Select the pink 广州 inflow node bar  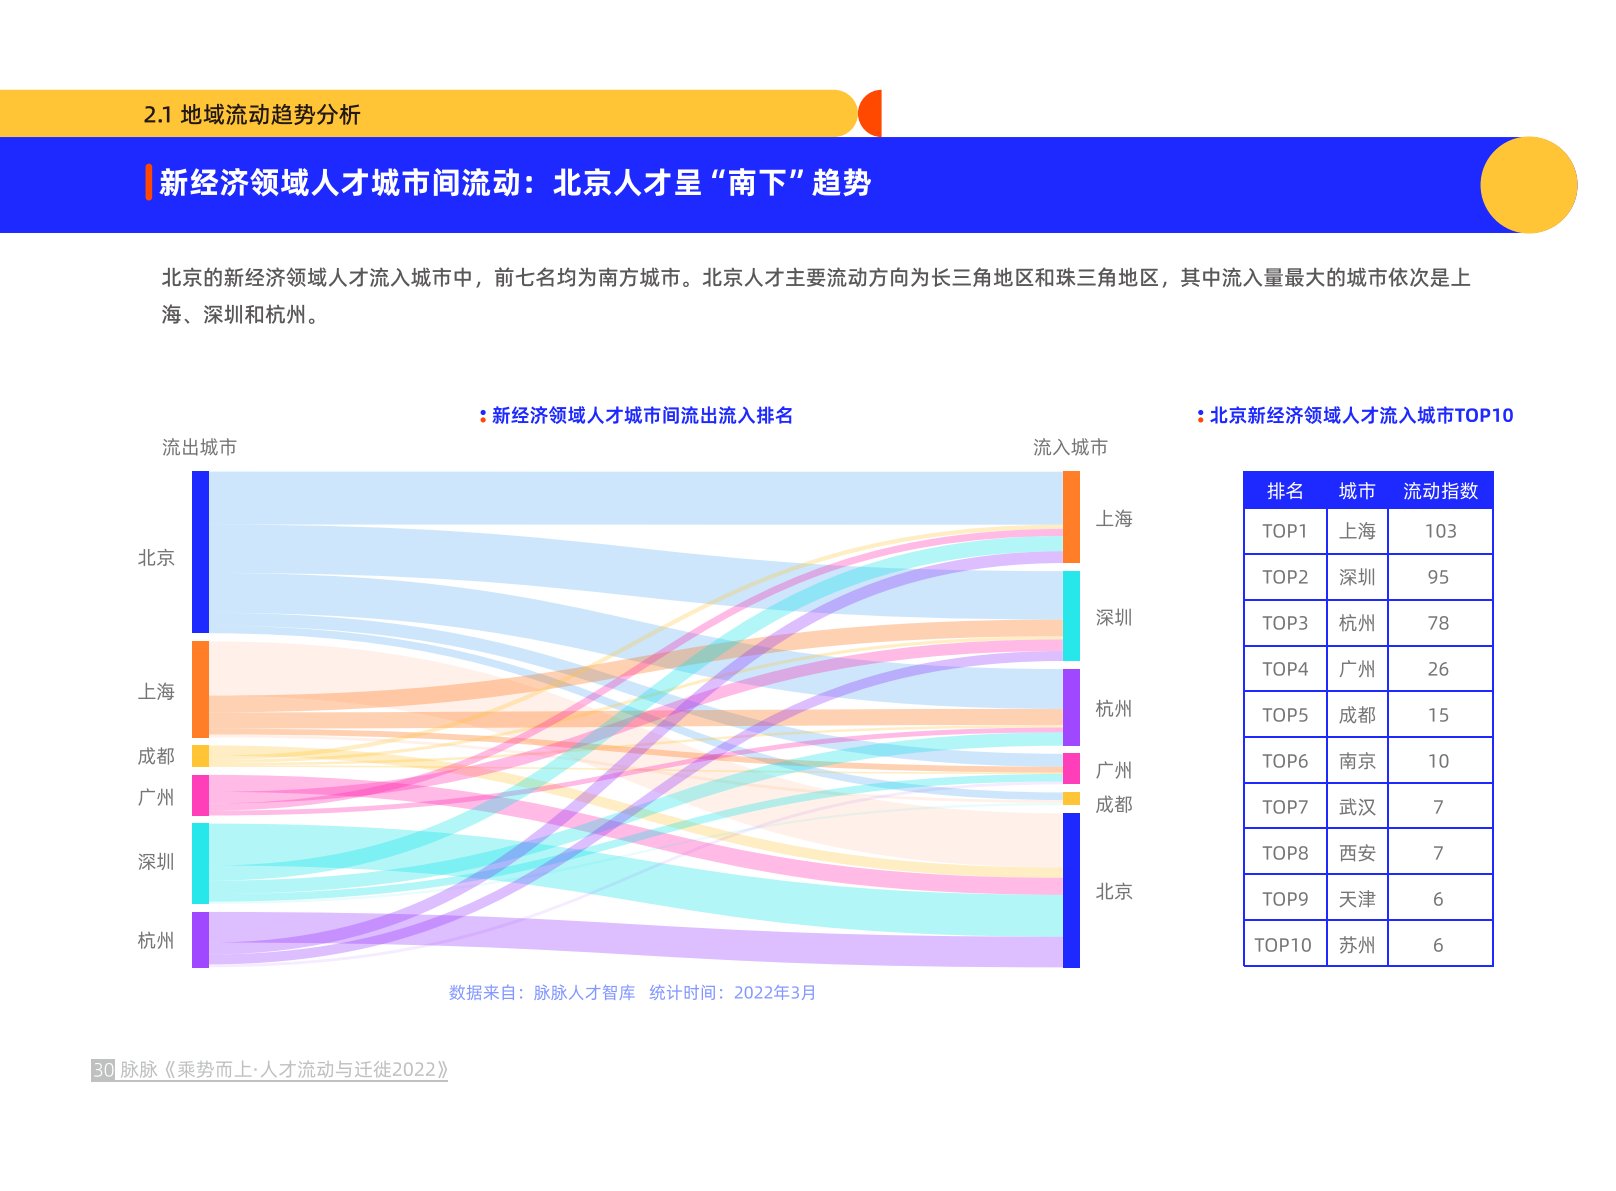pyautogui.click(x=1071, y=768)
